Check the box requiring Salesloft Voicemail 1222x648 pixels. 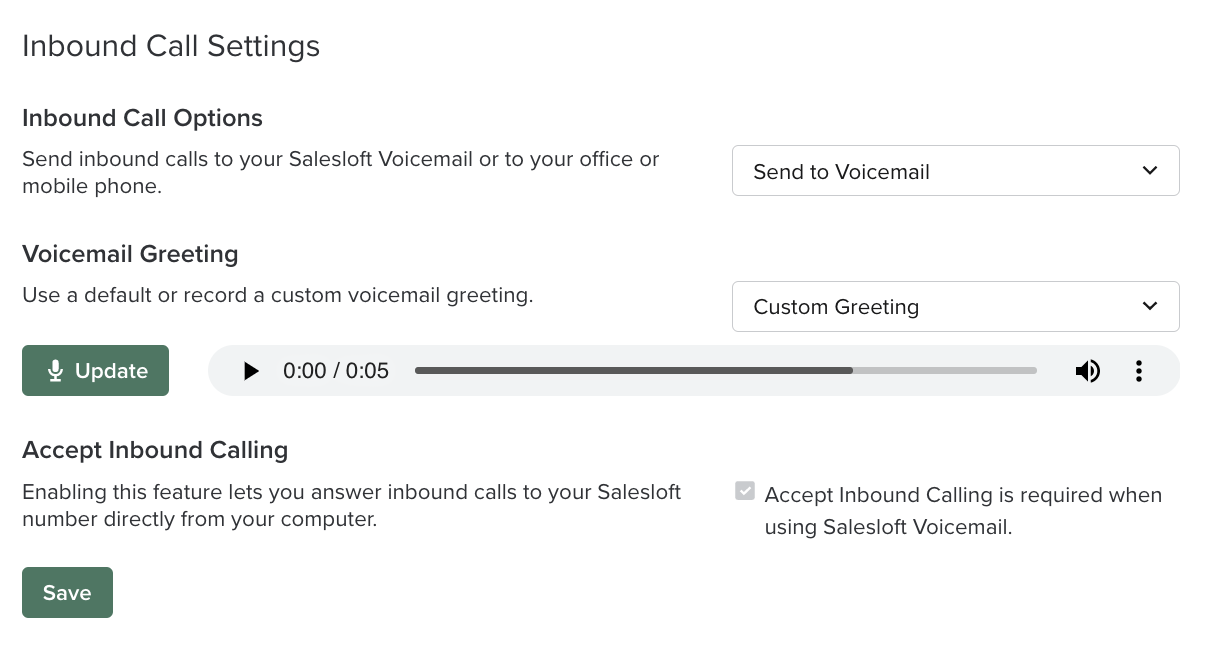(744, 491)
